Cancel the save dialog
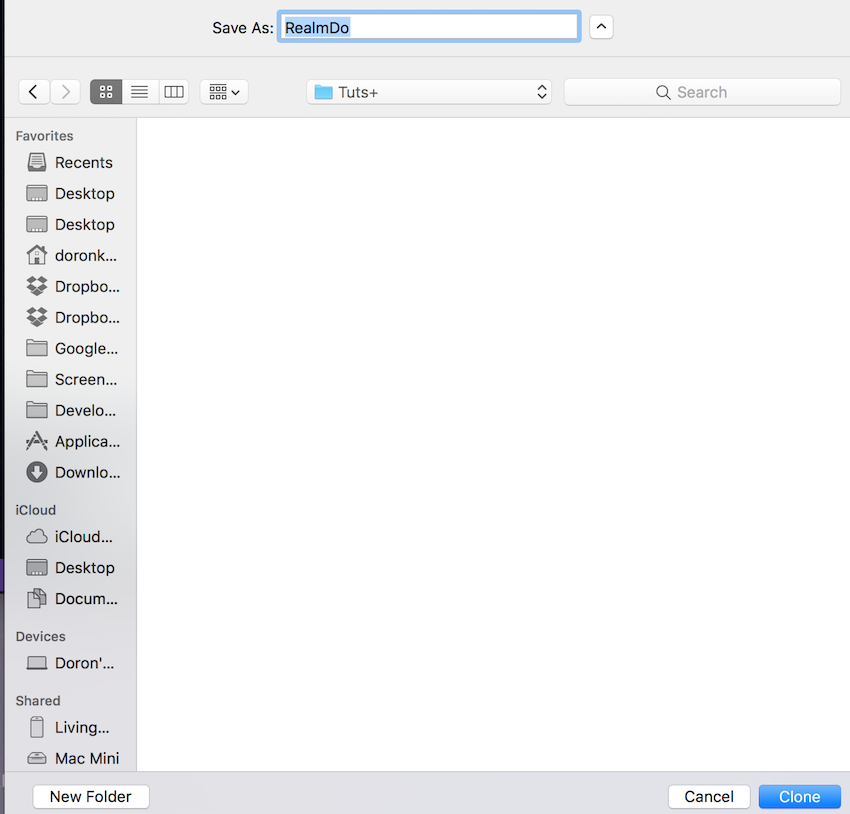The height and width of the screenshot is (814, 850). click(709, 796)
